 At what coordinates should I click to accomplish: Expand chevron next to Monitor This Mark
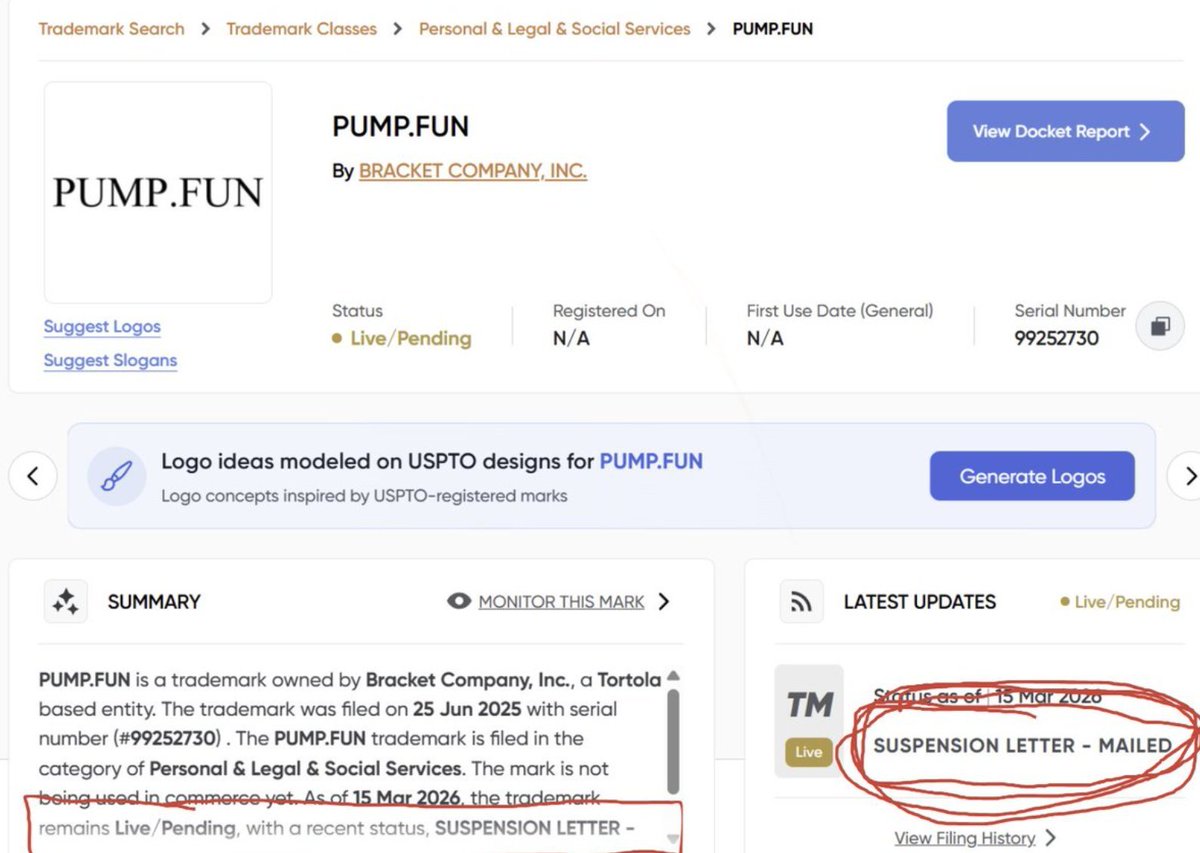coord(664,601)
